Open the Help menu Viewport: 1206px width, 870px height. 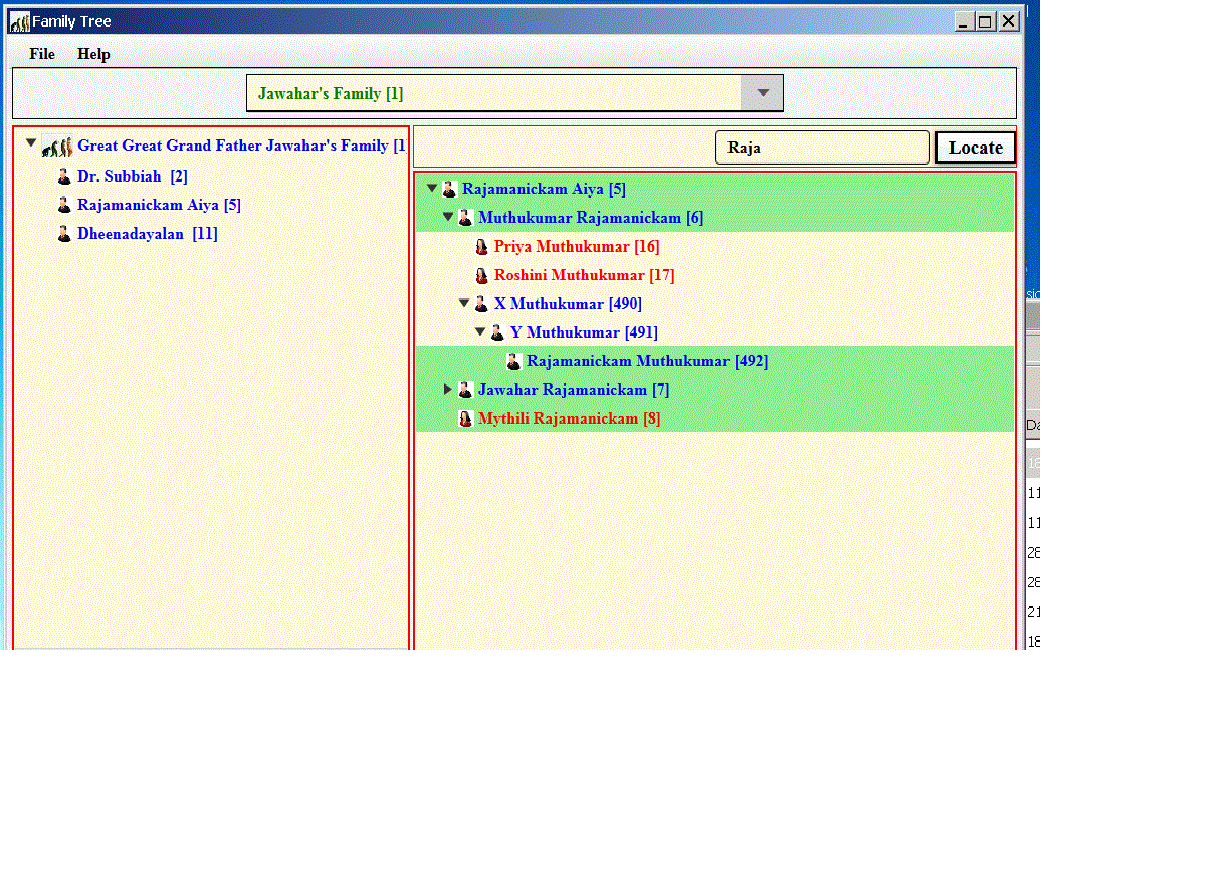94,54
